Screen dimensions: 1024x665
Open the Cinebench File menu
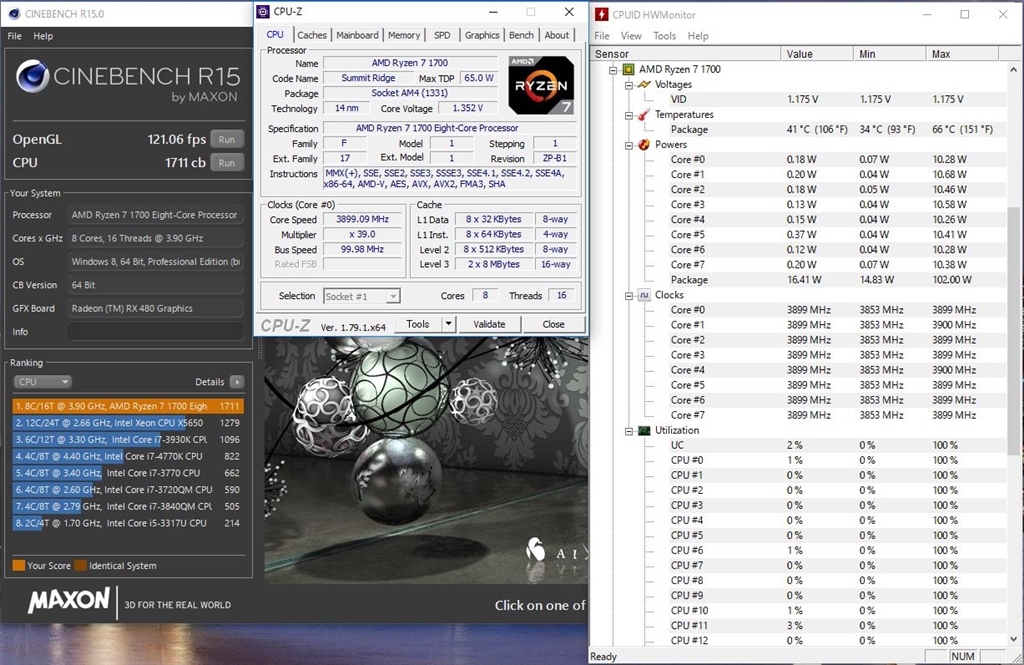click(x=14, y=36)
